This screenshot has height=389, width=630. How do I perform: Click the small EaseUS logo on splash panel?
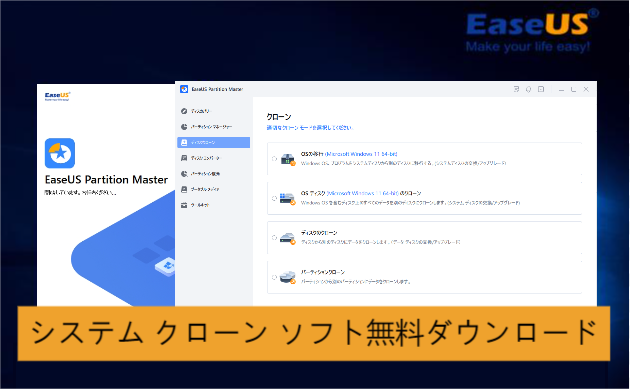[x=57, y=96]
